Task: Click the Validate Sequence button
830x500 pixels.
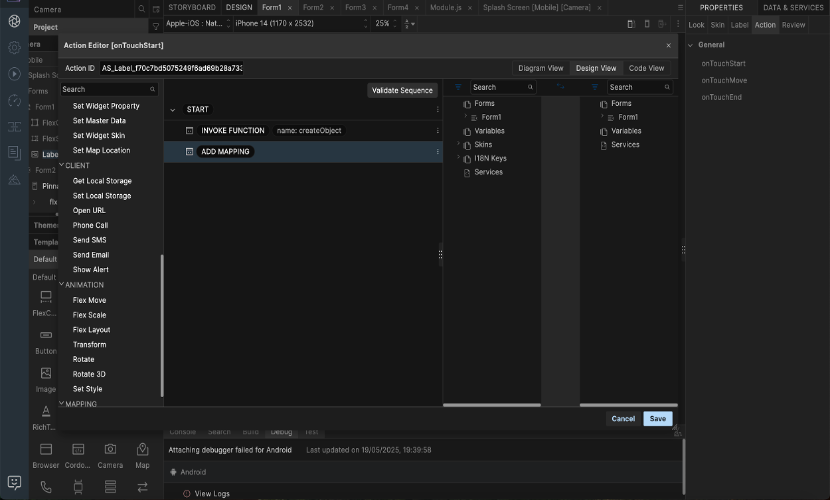Action: [402, 90]
